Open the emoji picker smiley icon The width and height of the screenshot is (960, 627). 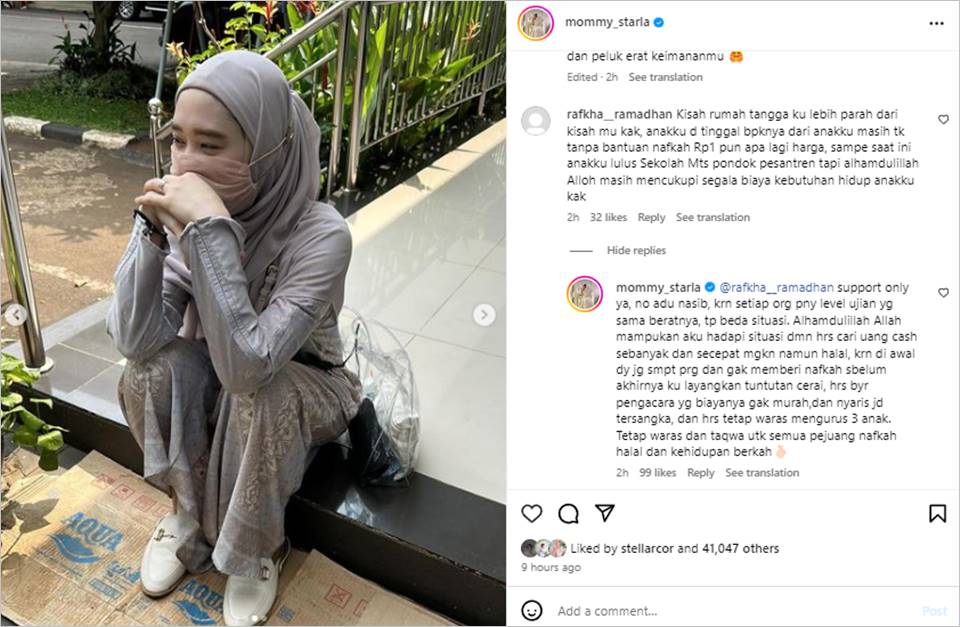[x=531, y=610]
